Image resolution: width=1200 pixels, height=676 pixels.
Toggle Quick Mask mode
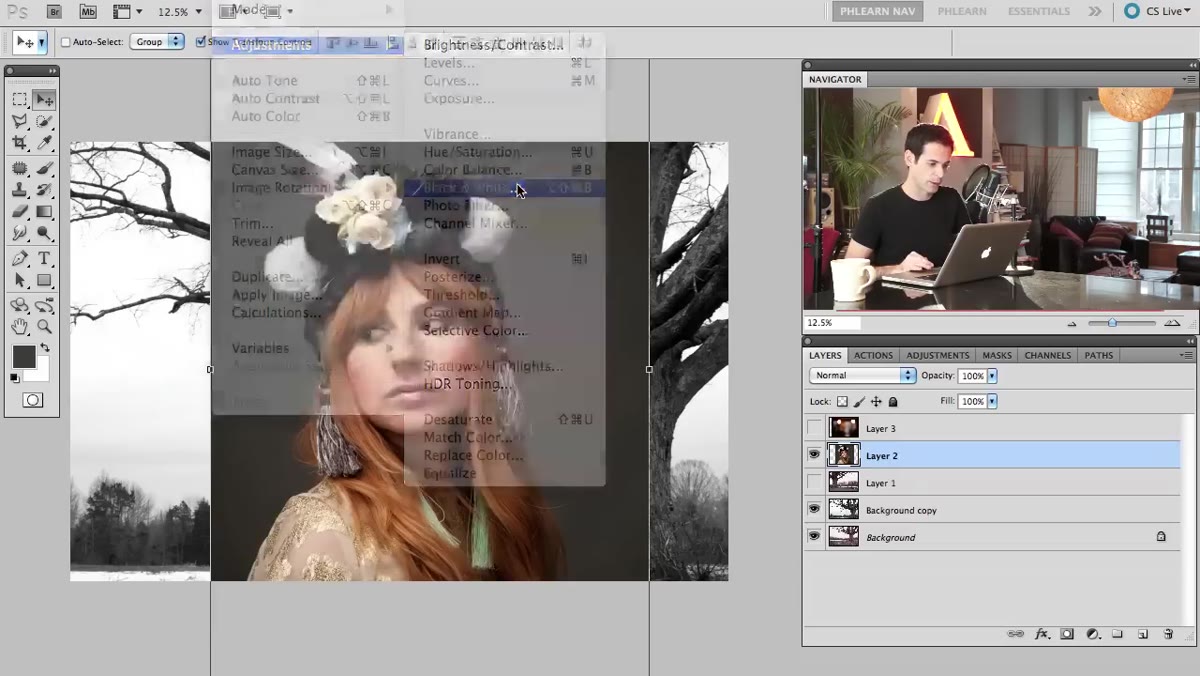coord(32,400)
